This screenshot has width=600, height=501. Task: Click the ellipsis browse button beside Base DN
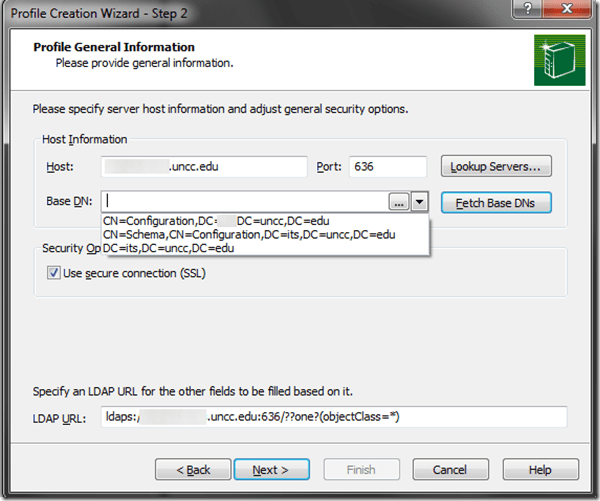pos(399,201)
